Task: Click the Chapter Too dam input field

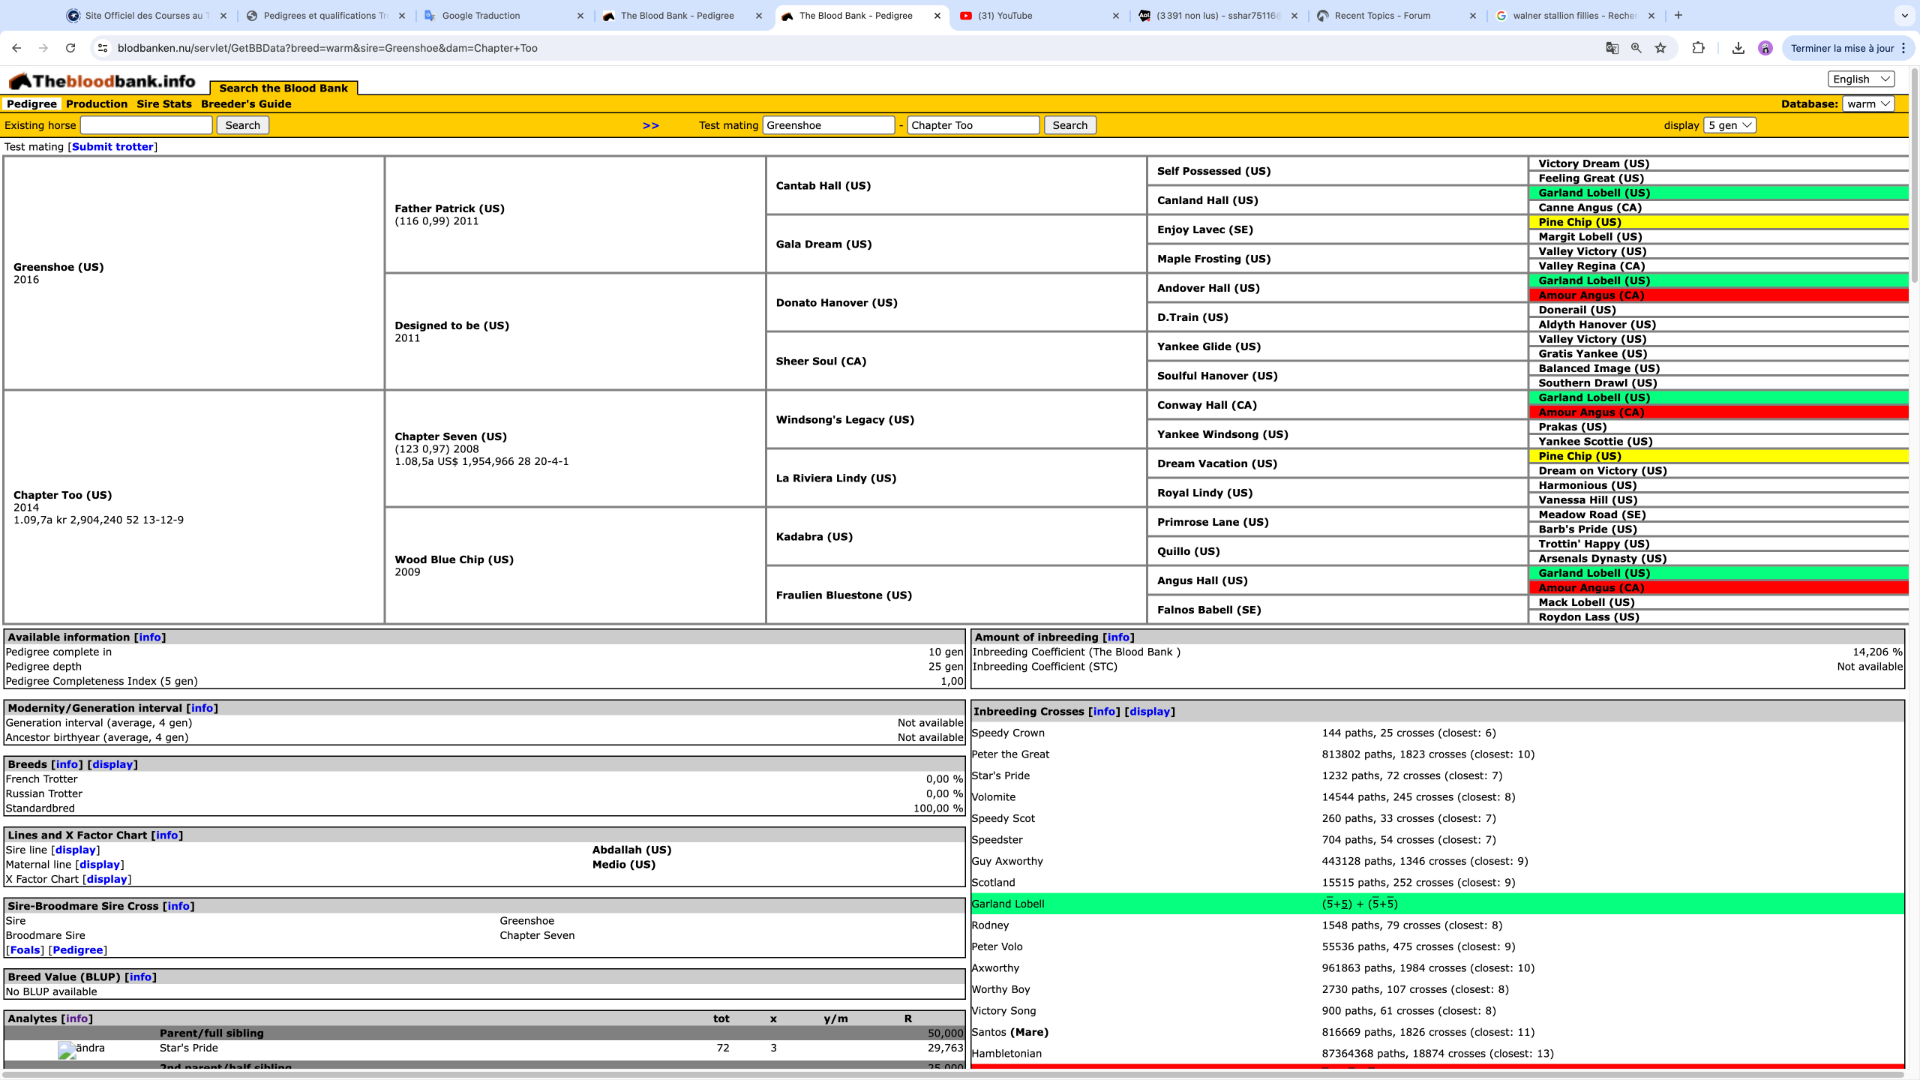Action: (974, 125)
